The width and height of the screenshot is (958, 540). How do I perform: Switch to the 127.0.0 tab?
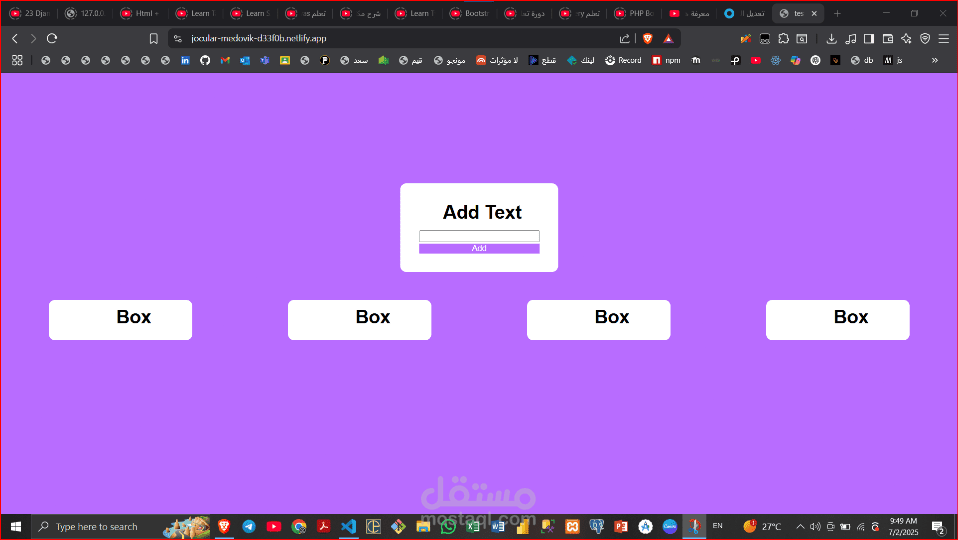click(85, 13)
